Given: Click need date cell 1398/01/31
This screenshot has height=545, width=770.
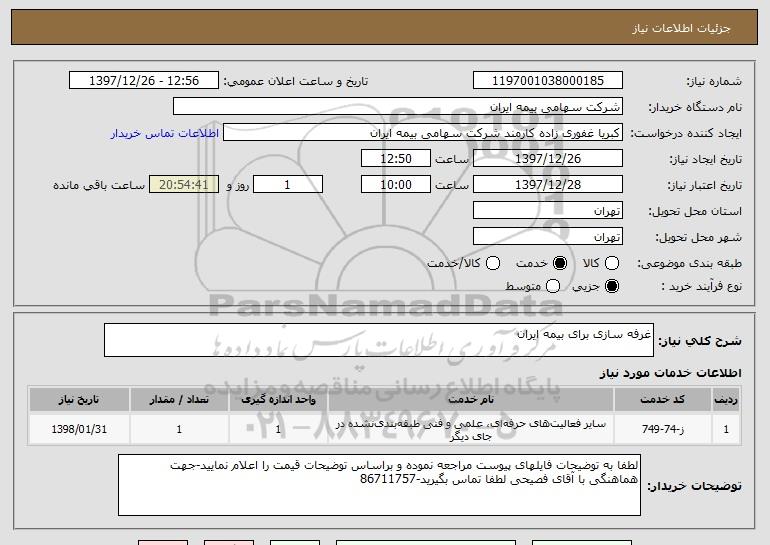Looking at the screenshot, I should click(x=79, y=429).
